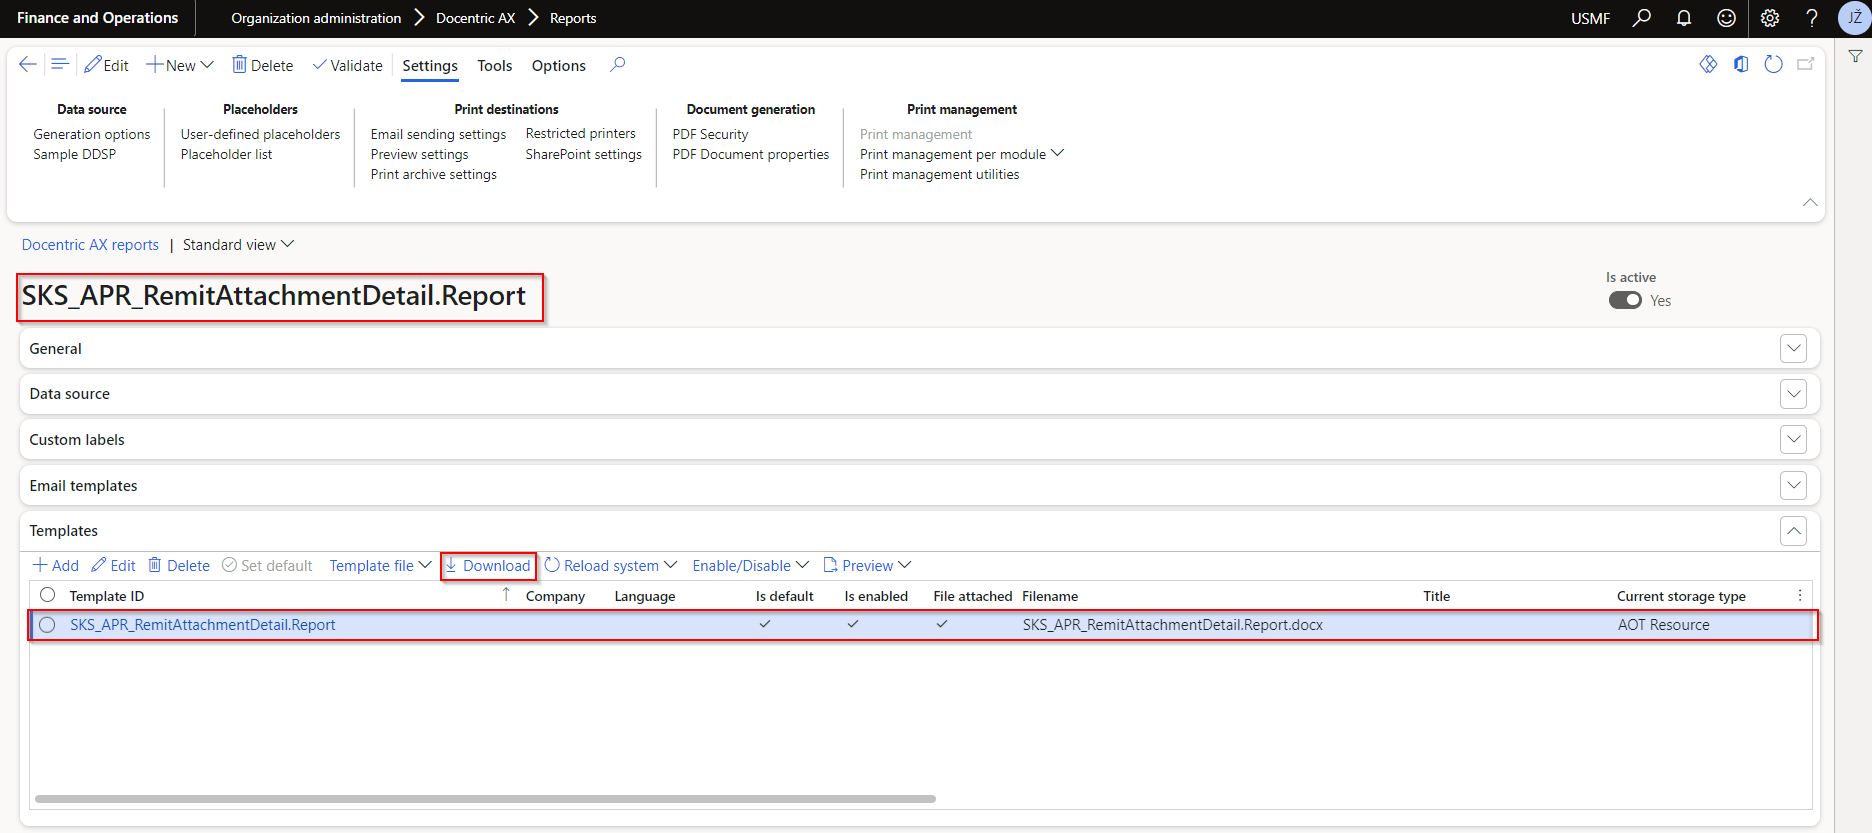The width and height of the screenshot is (1872, 833).
Task: Open User-defined placeholders
Action: click(x=260, y=134)
